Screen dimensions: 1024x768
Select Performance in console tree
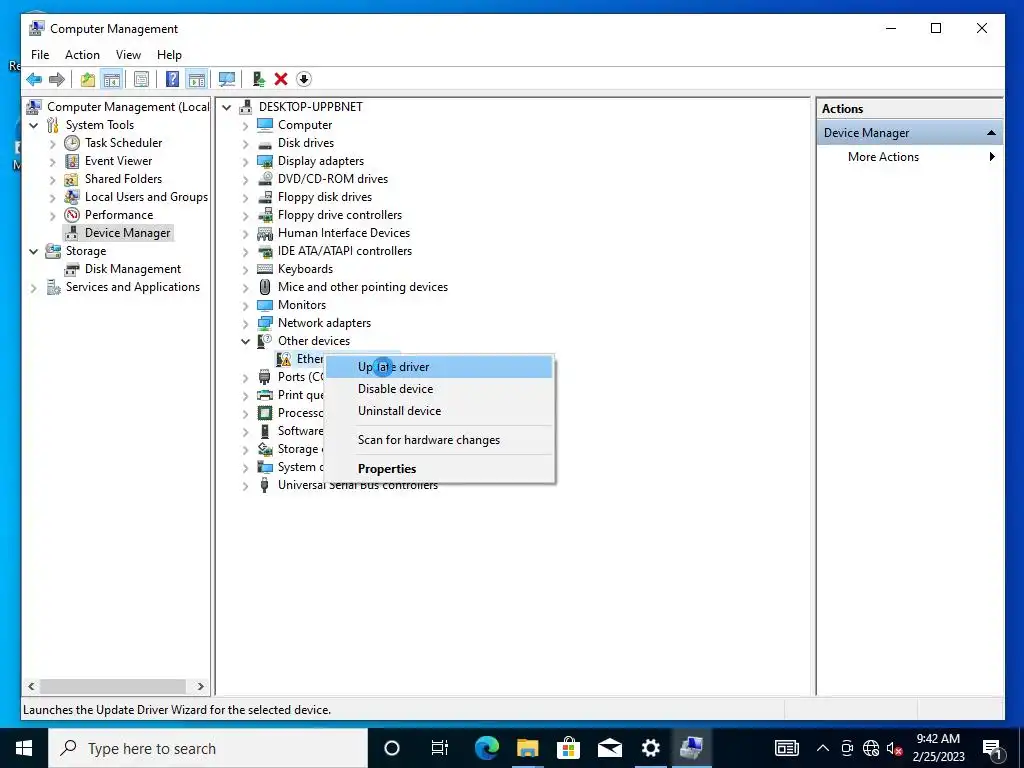[x=119, y=215]
